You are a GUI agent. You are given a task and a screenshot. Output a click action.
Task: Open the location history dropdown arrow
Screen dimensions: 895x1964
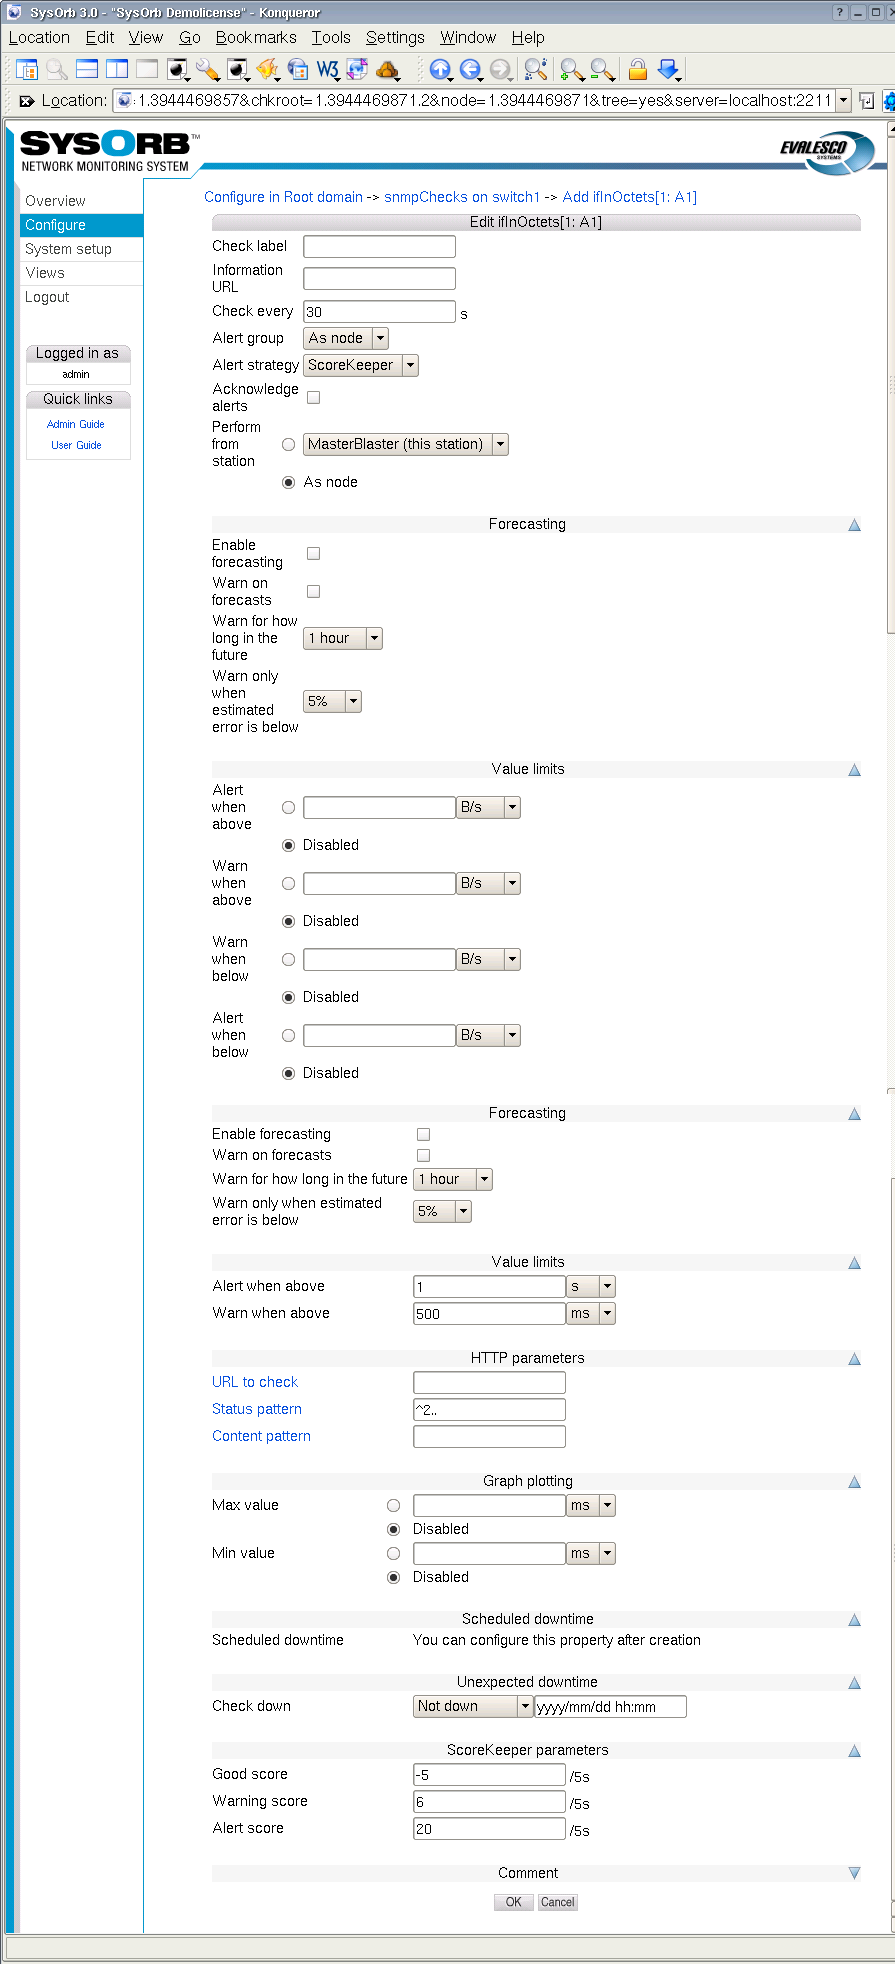click(x=844, y=101)
